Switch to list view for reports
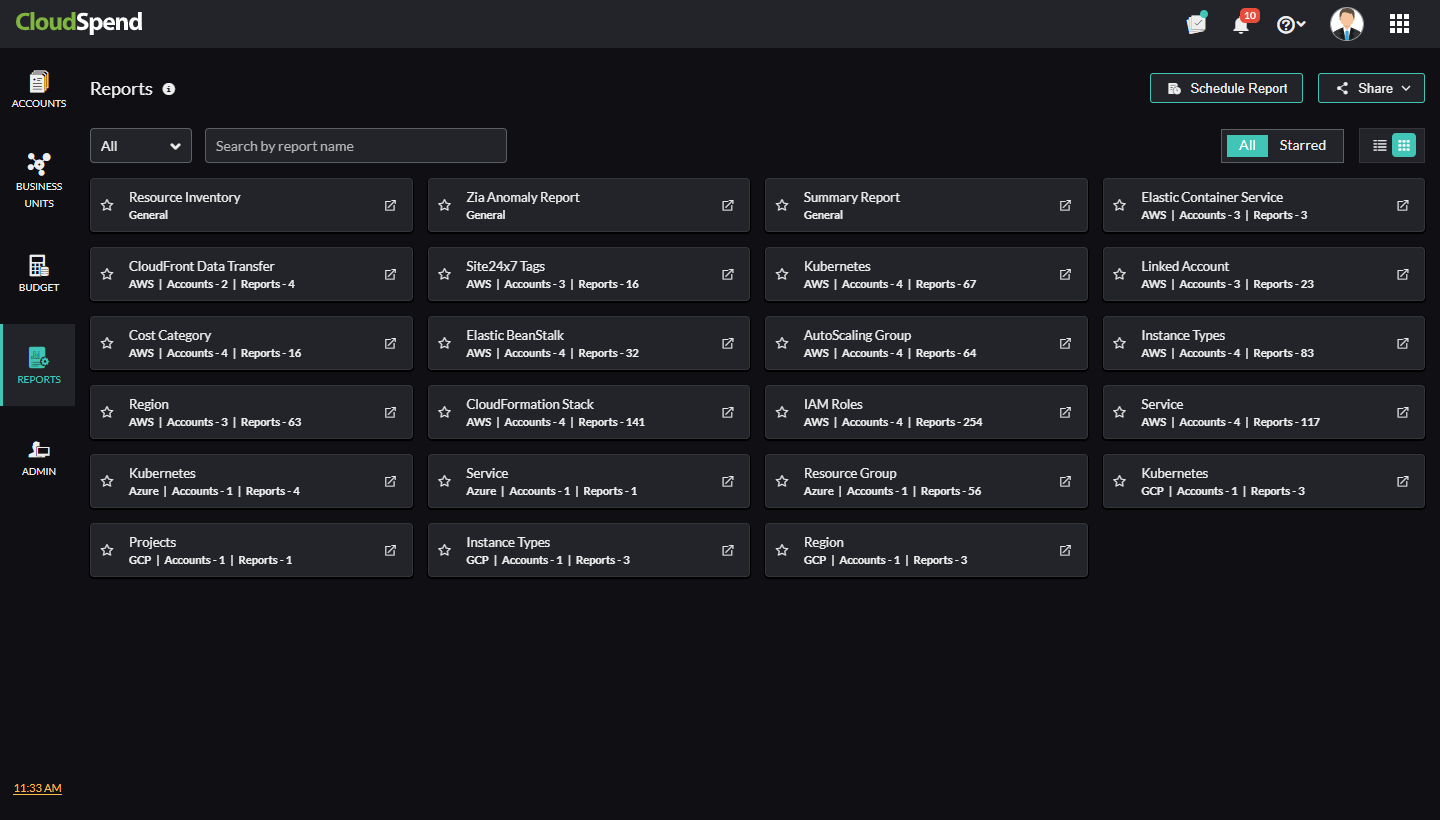1440x820 pixels. (1379, 145)
